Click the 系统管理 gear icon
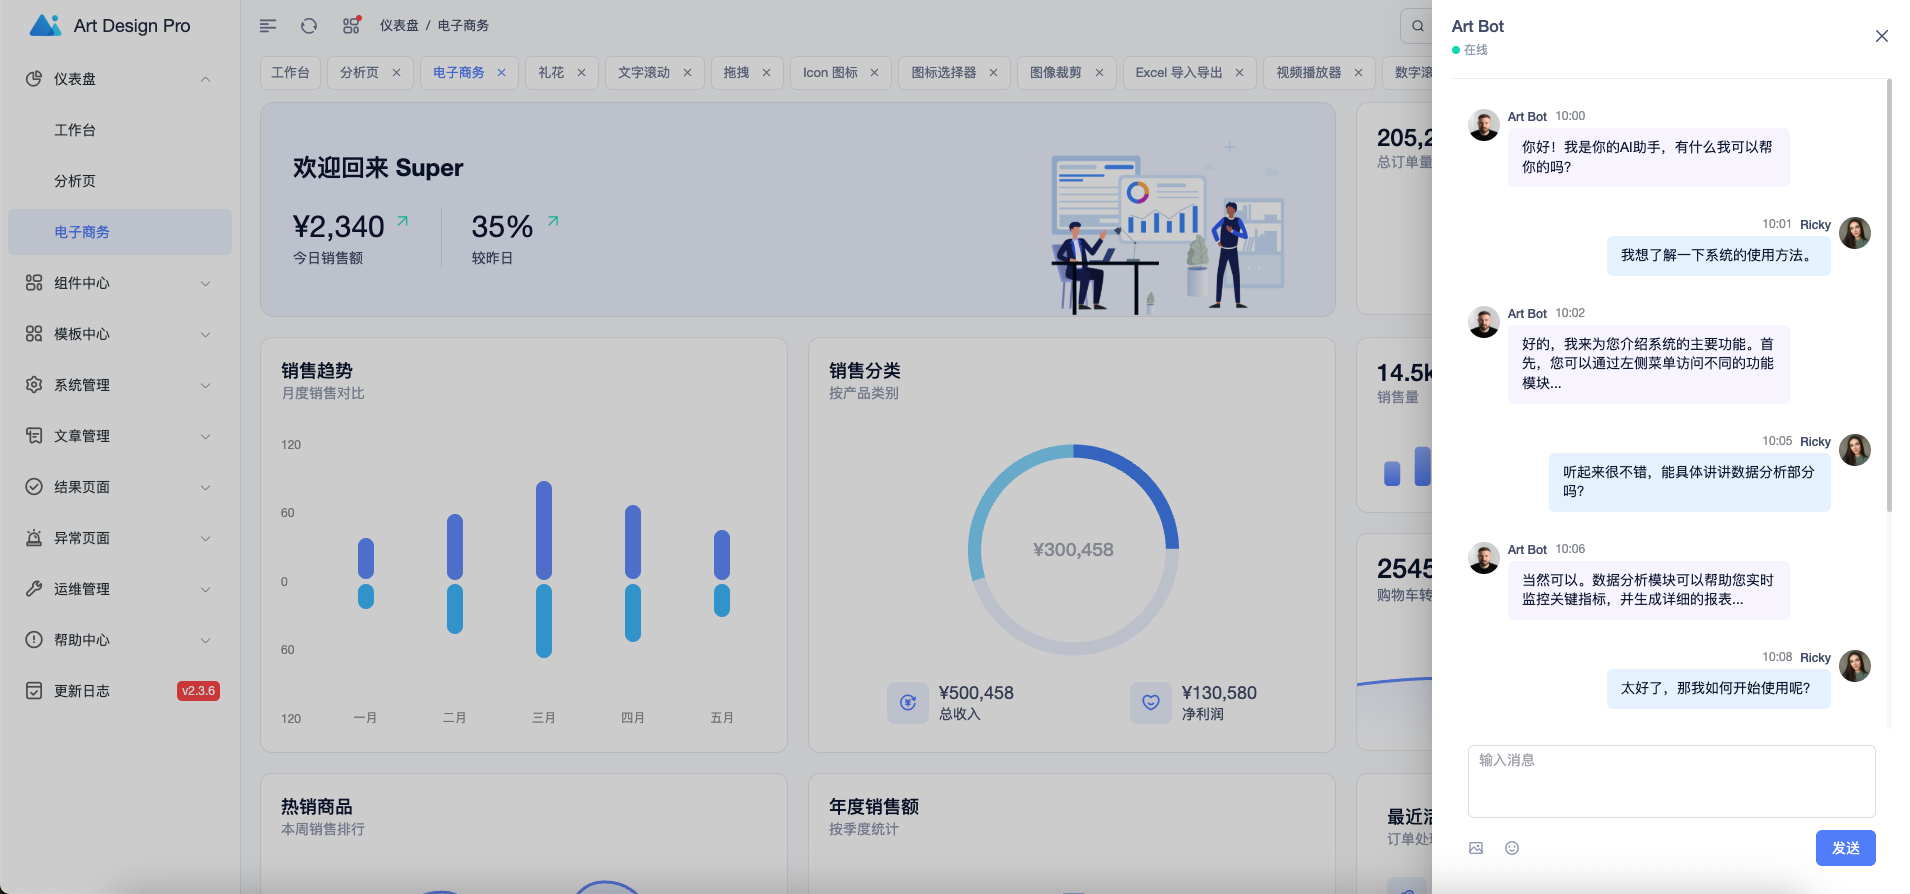Screen dimensions: 1910x894 click(34, 385)
